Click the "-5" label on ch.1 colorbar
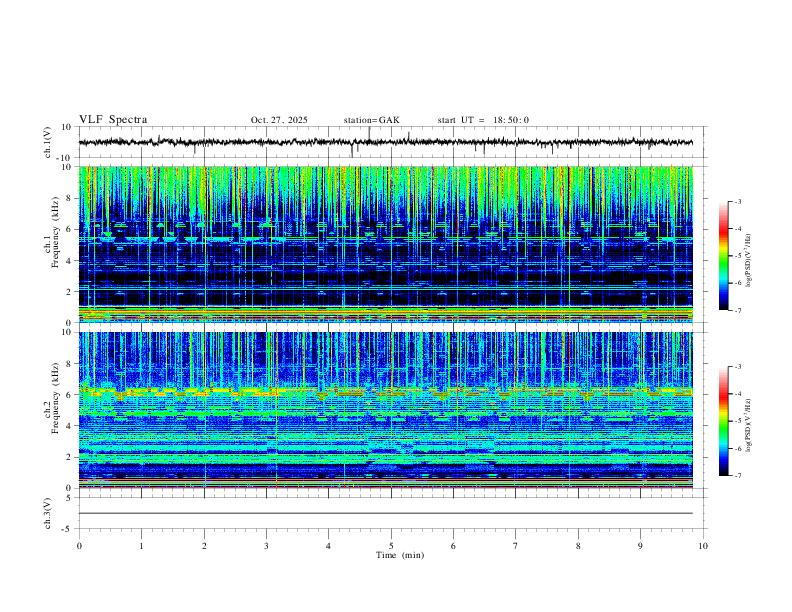The width and height of the screenshot is (792, 612). (737, 256)
